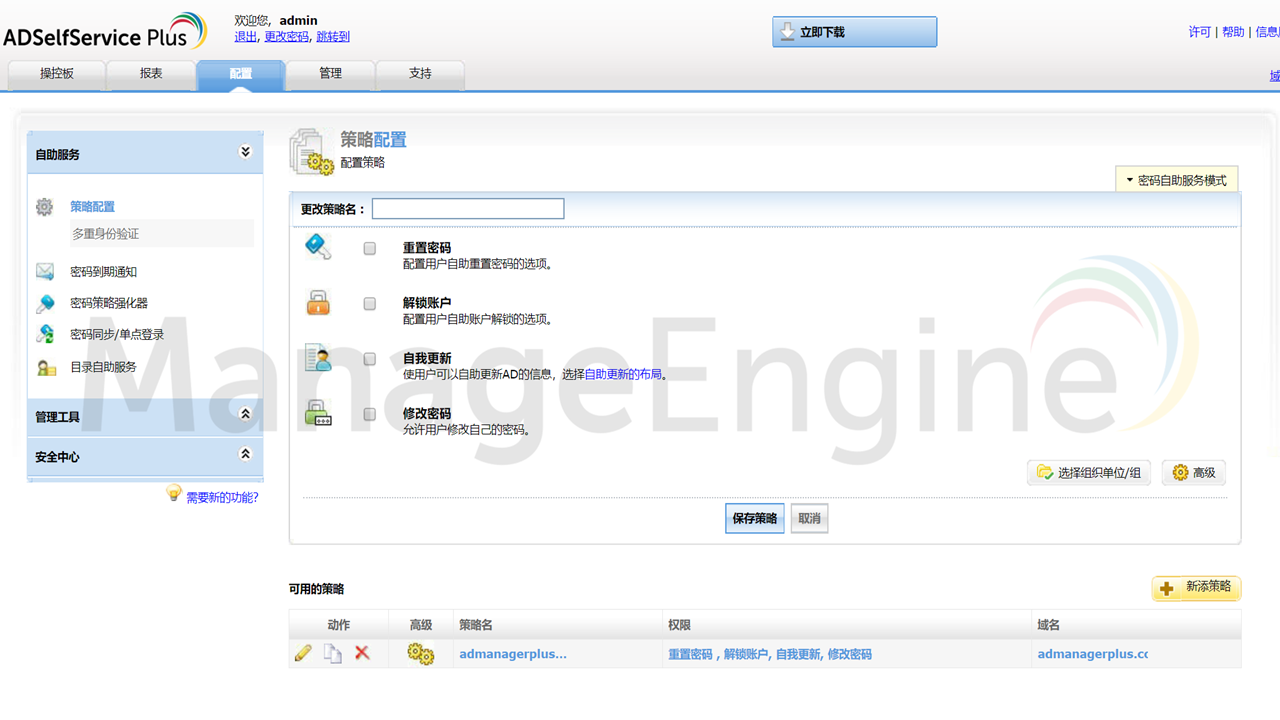The width and height of the screenshot is (1280, 720).
Task: Click the 保存策略 button
Action: pos(754,518)
